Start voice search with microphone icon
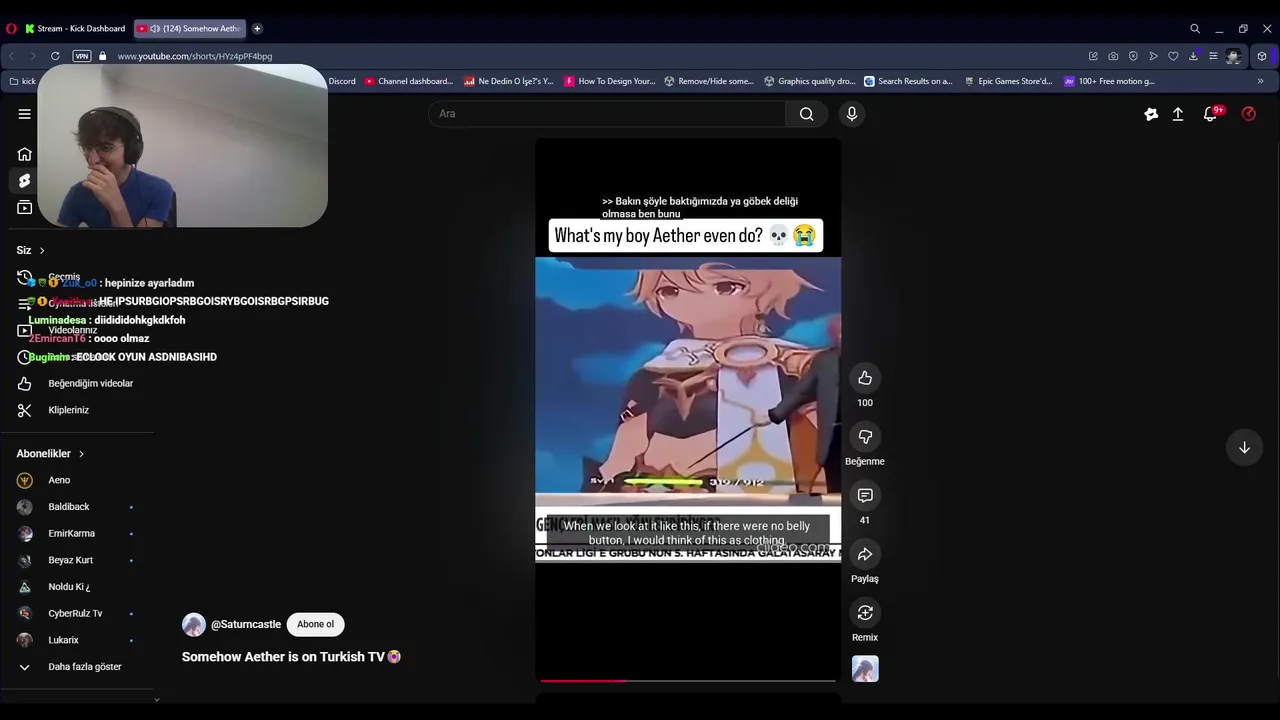The width and height of the screenshot is (1280, 720). point(852,114)
